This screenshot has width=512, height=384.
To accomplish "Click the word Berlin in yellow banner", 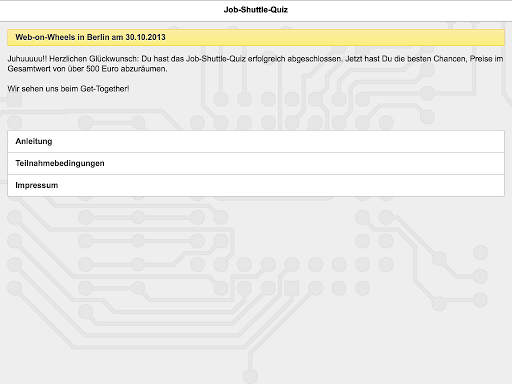I will point(98,37).
